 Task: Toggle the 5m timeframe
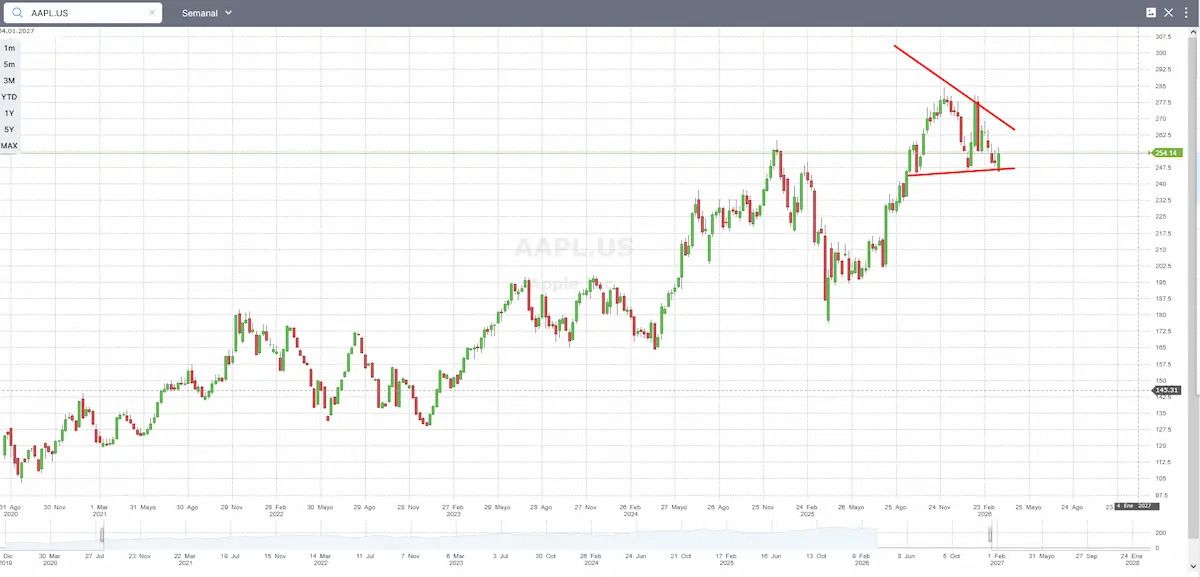click(9, 63)
